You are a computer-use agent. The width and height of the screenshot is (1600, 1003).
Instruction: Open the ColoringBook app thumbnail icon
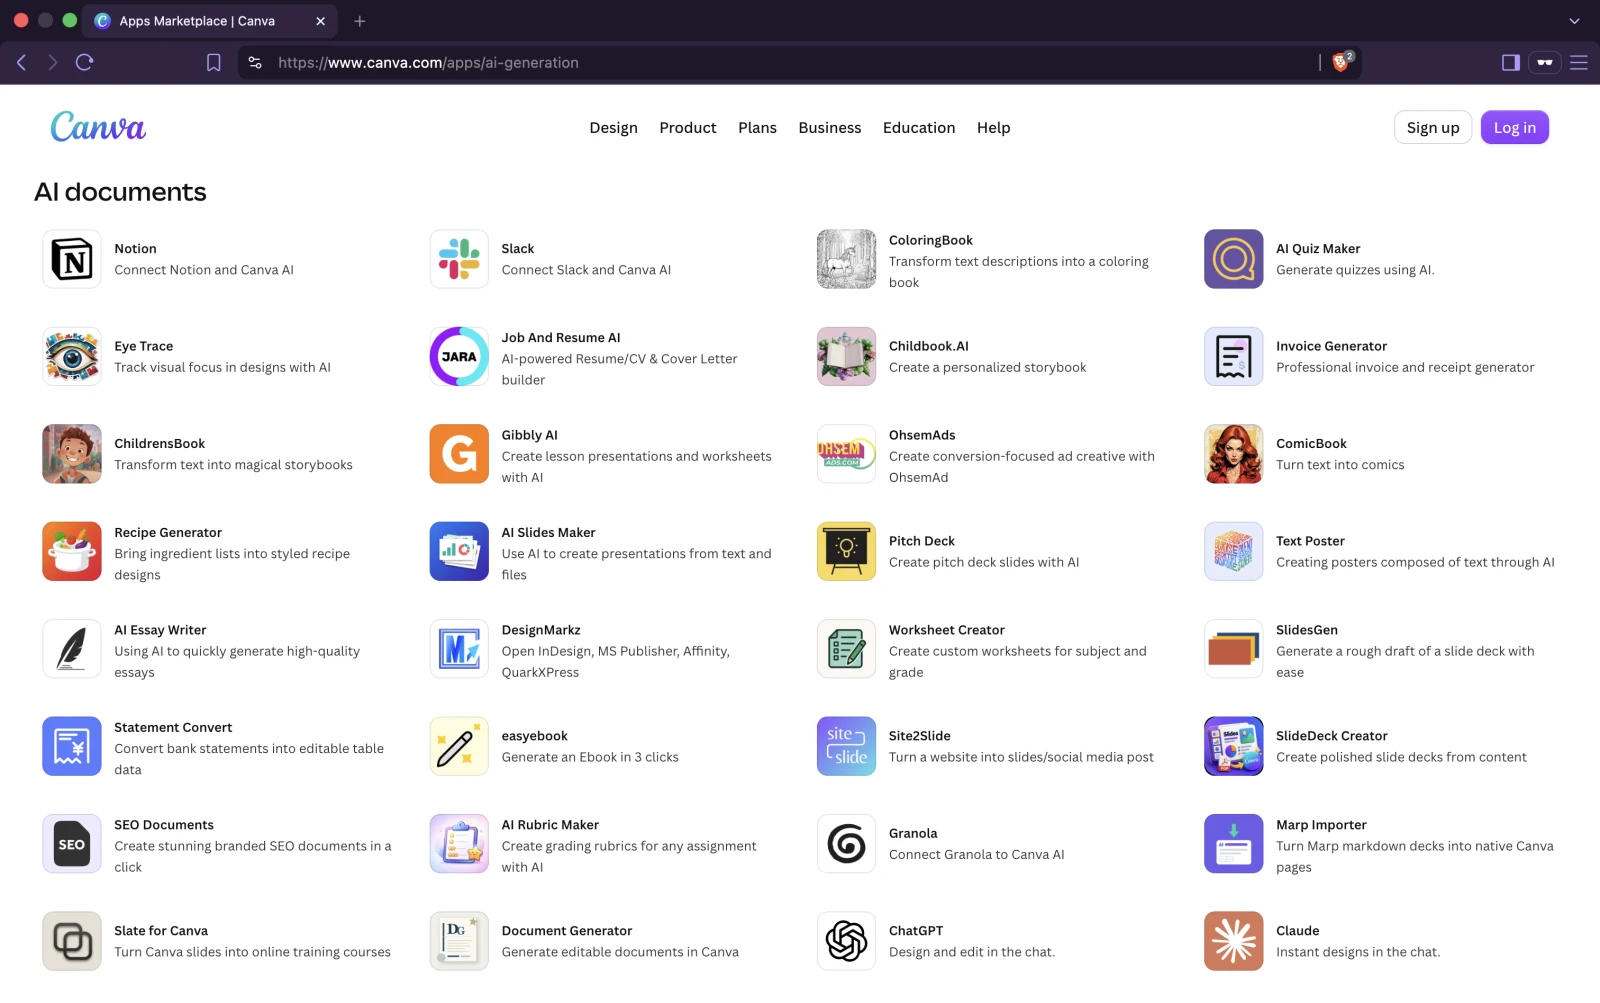[x=846, y=259]
